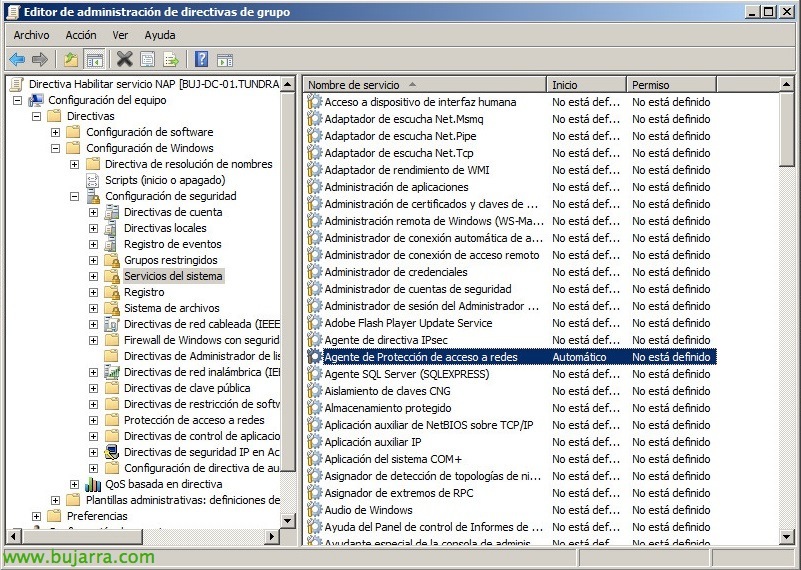Click the Help question mark icon
The height and width of the screenshot is (570, 801).
tap(201, 60)
